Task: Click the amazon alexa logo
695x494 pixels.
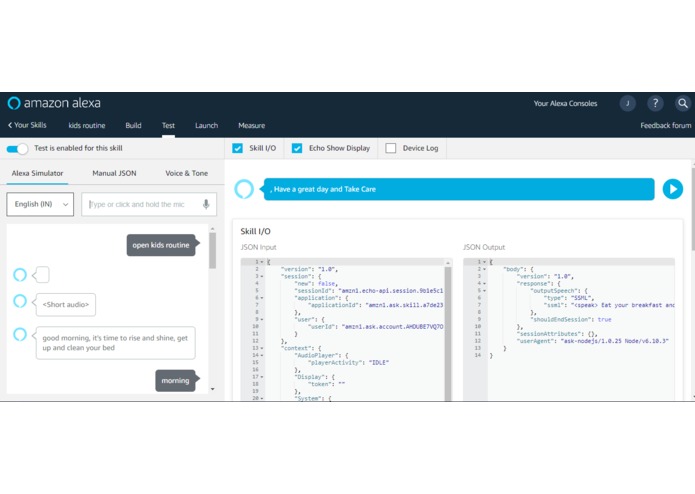Action: pos(54,103)
